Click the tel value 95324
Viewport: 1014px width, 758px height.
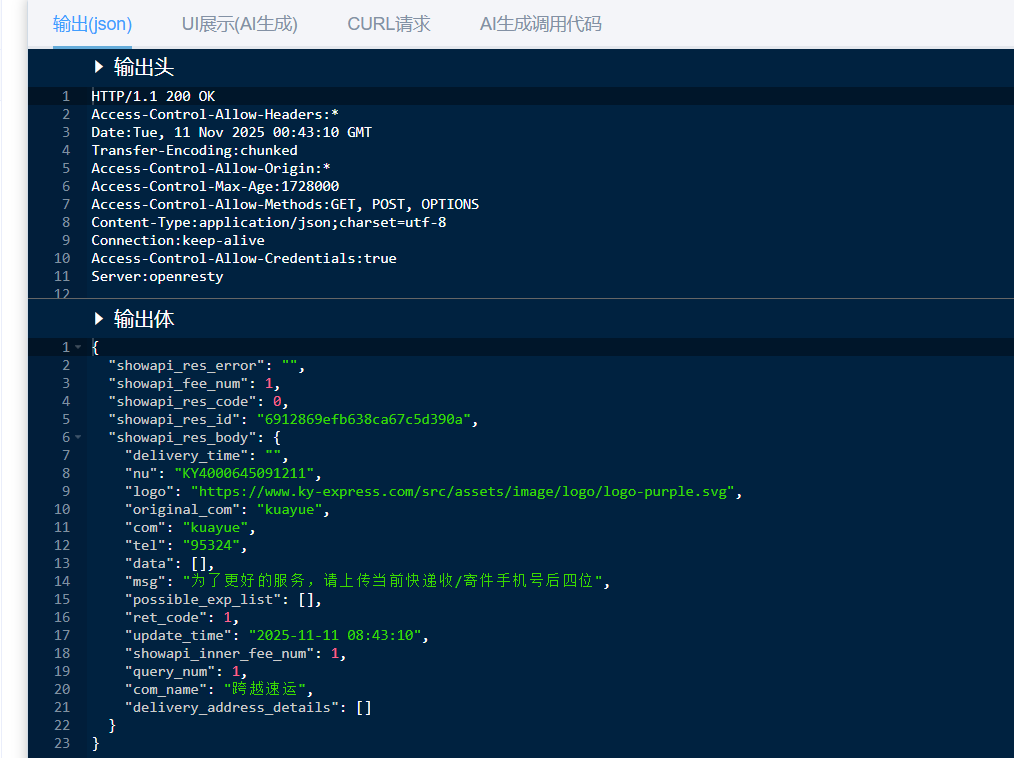point(211,546)
